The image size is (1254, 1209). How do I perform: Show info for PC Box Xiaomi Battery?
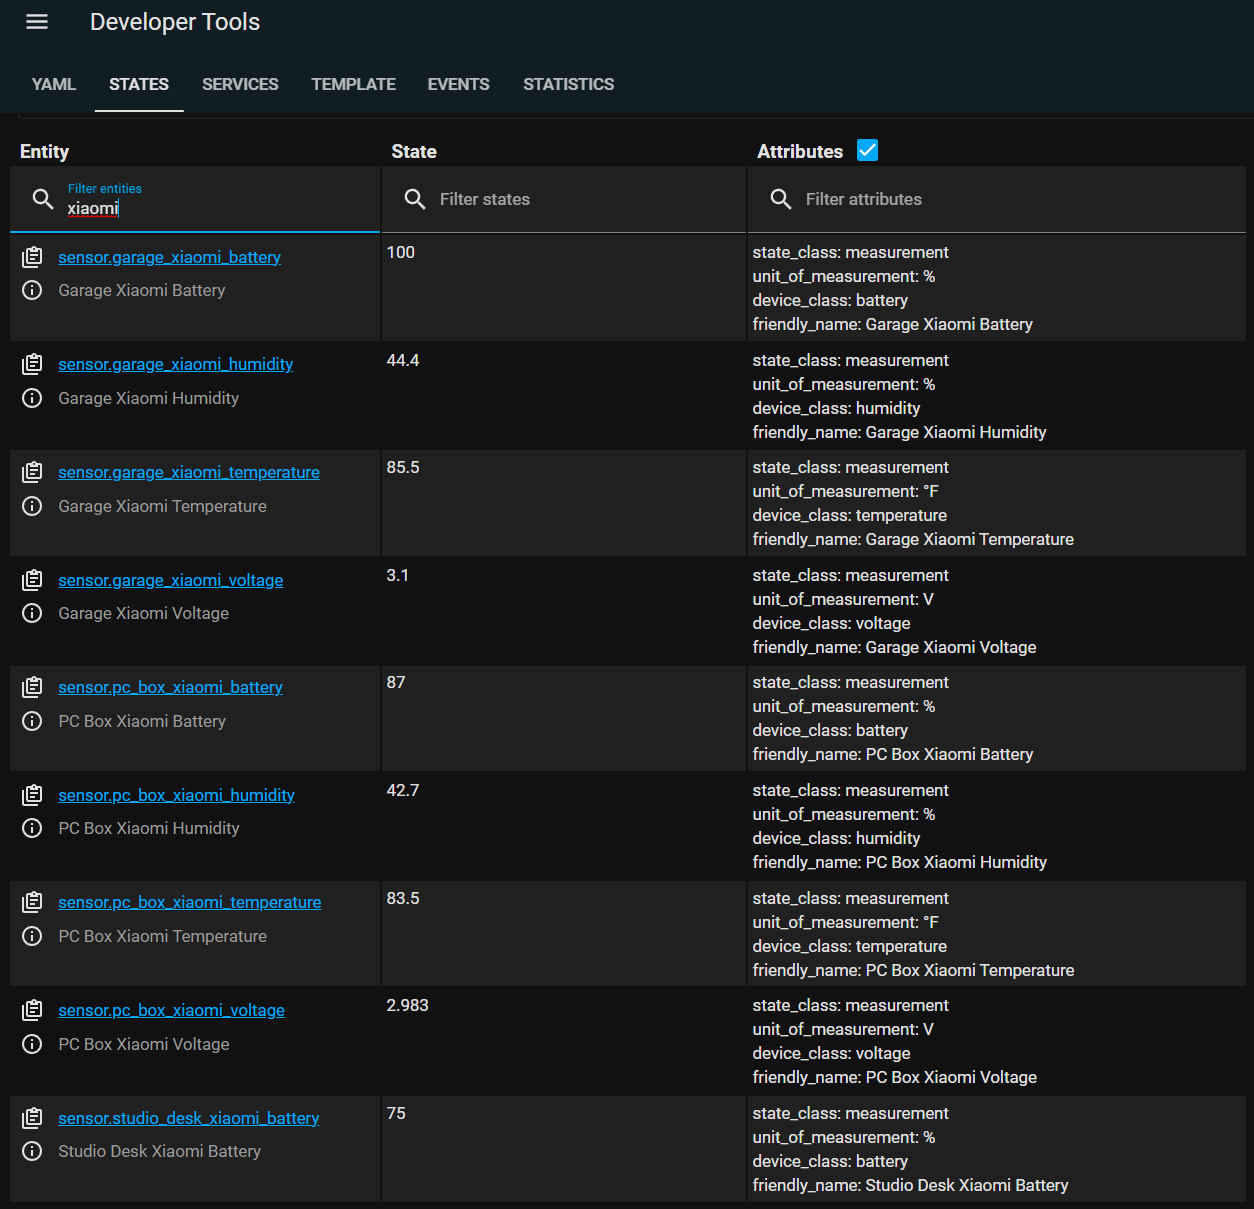32,721
